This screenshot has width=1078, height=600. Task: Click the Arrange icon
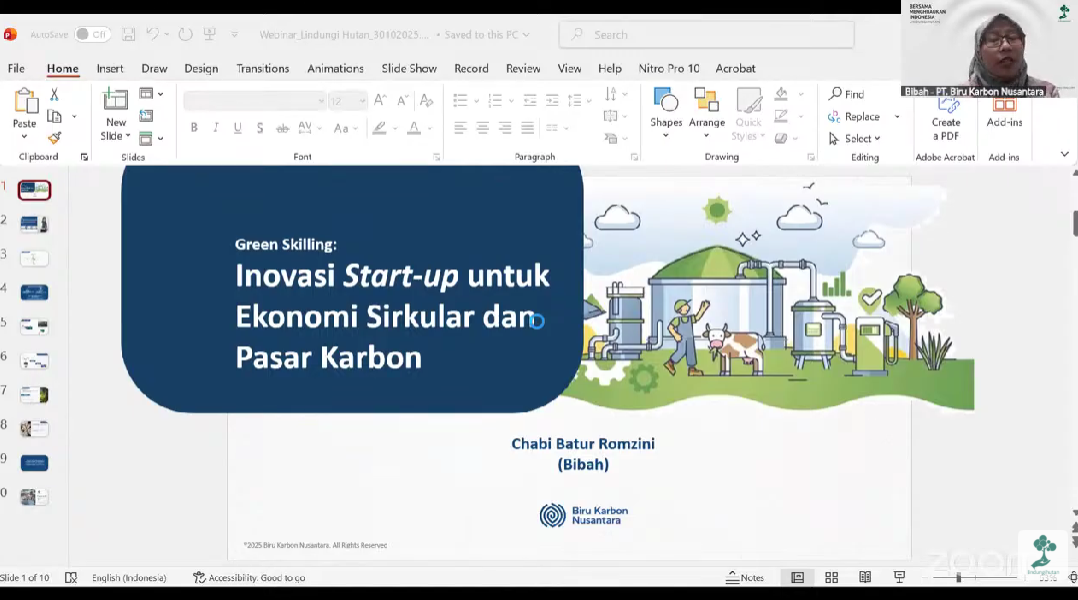click(706, 101)
